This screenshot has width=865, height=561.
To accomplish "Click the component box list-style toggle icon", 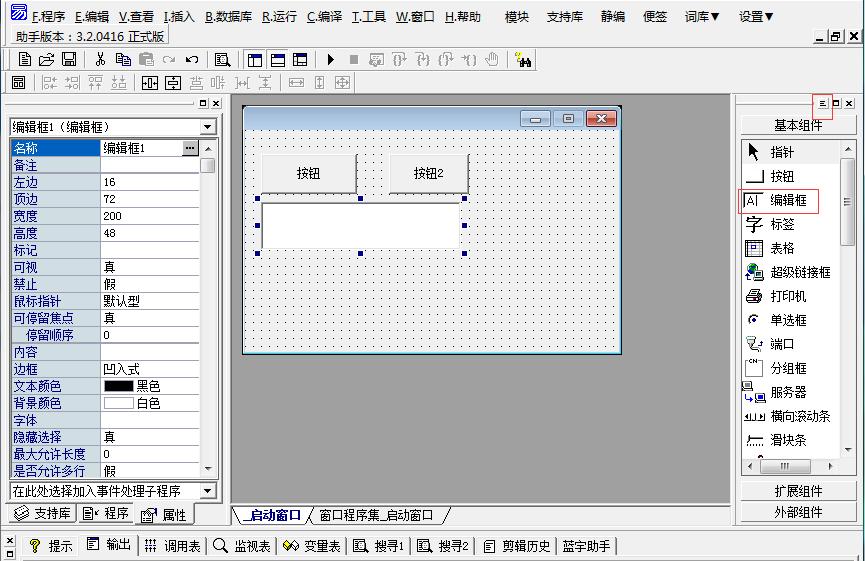I will (x=823, y=103).
